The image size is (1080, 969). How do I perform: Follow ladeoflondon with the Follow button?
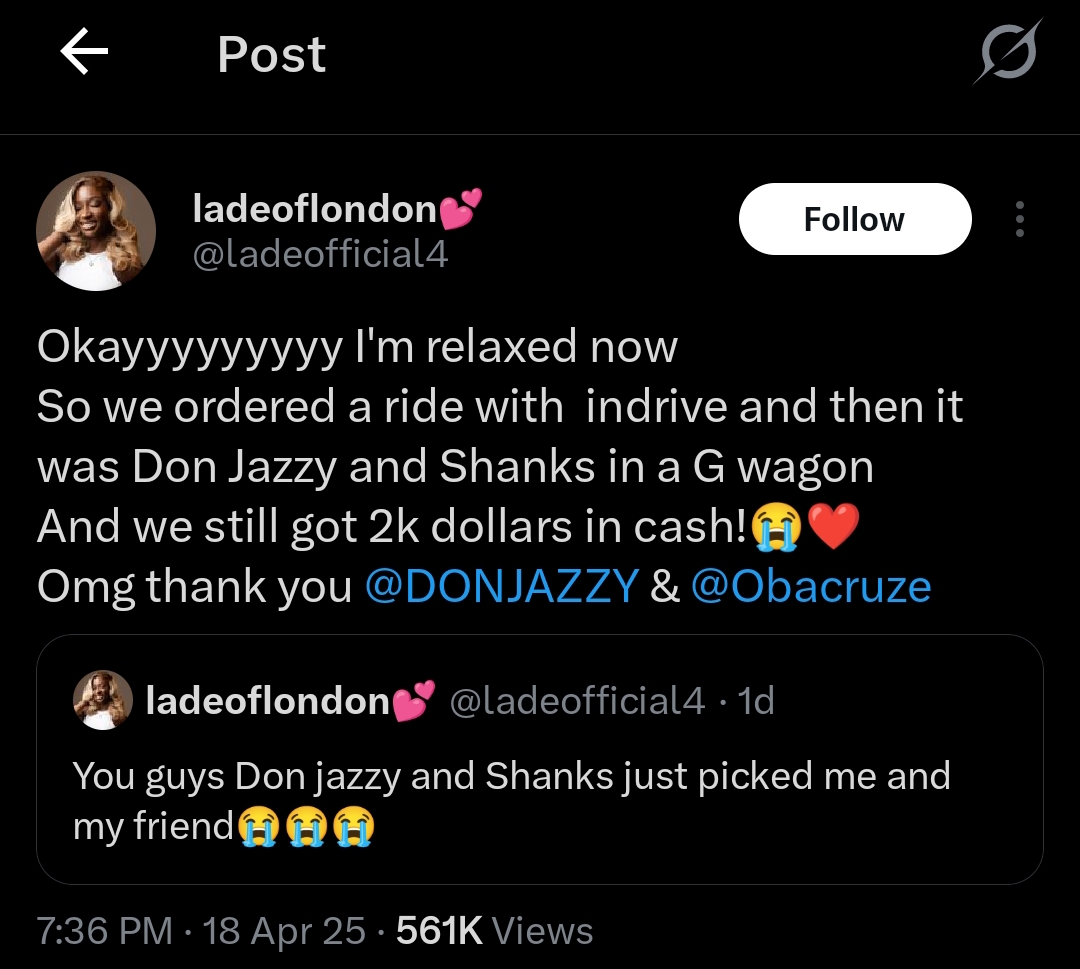[x=854, y=219]
